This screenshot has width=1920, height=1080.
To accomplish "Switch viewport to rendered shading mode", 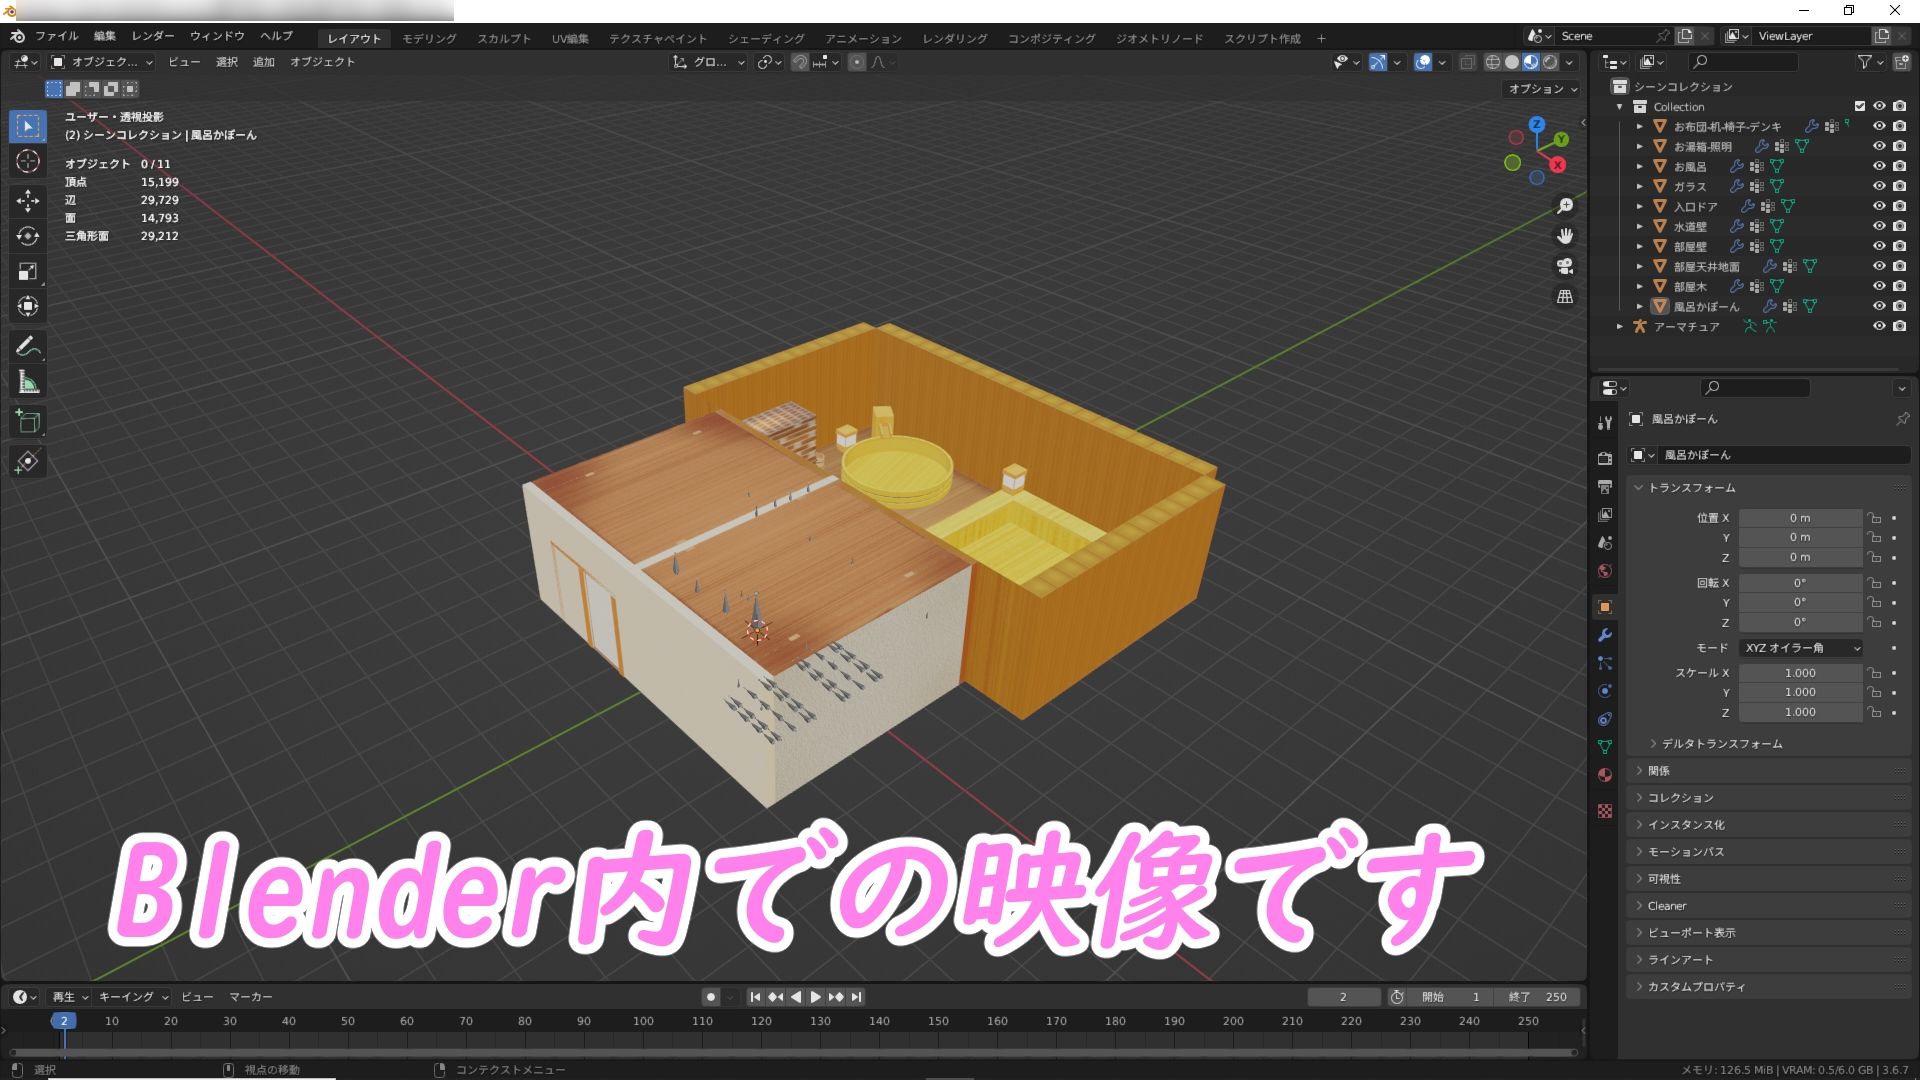I will (x=1548, y=62).
